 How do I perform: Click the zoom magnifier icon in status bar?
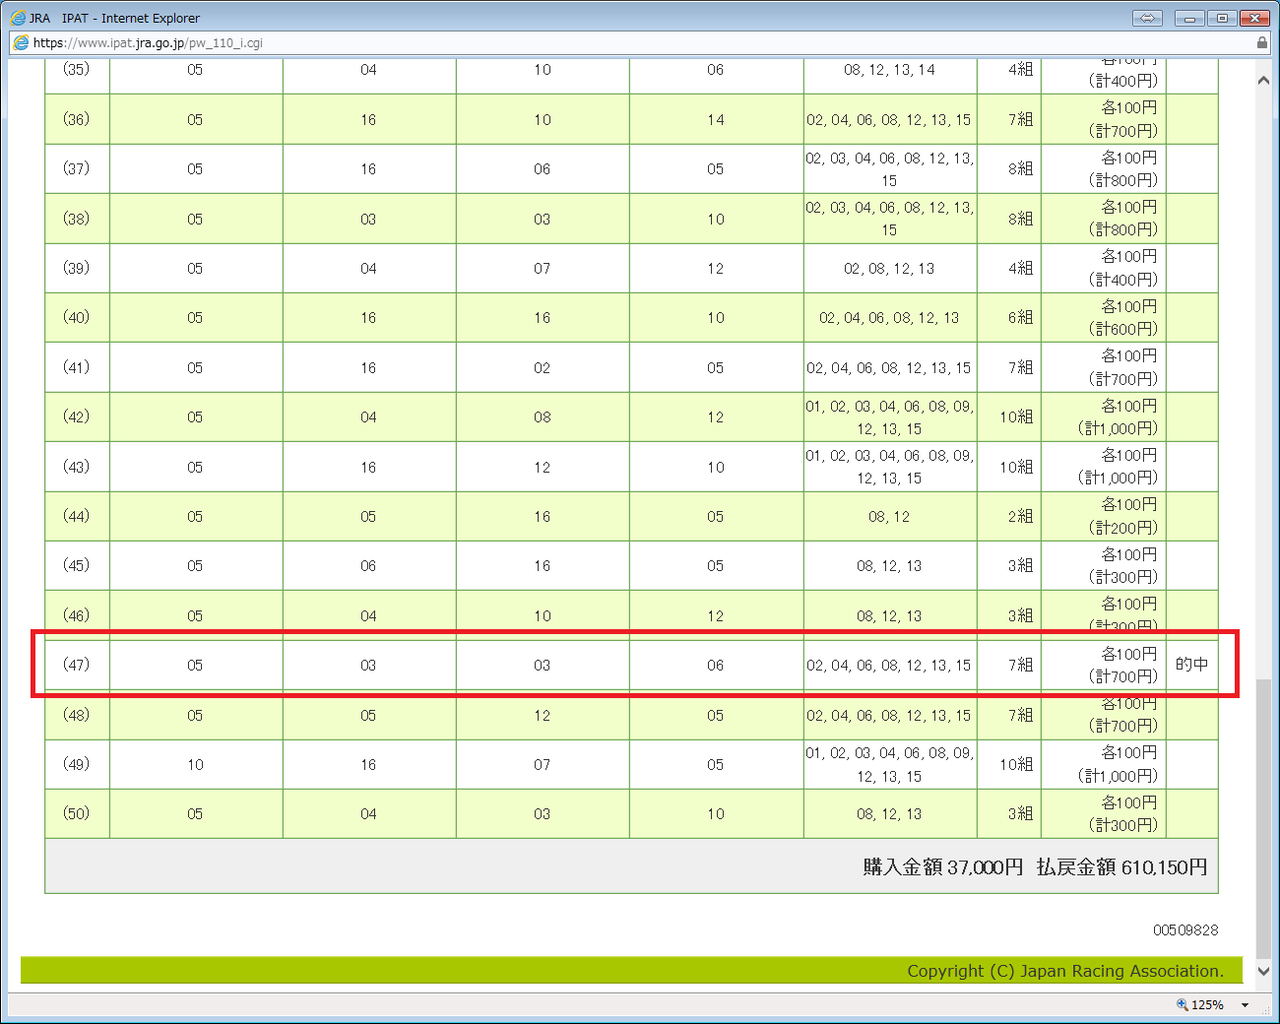[1182, 1005]
